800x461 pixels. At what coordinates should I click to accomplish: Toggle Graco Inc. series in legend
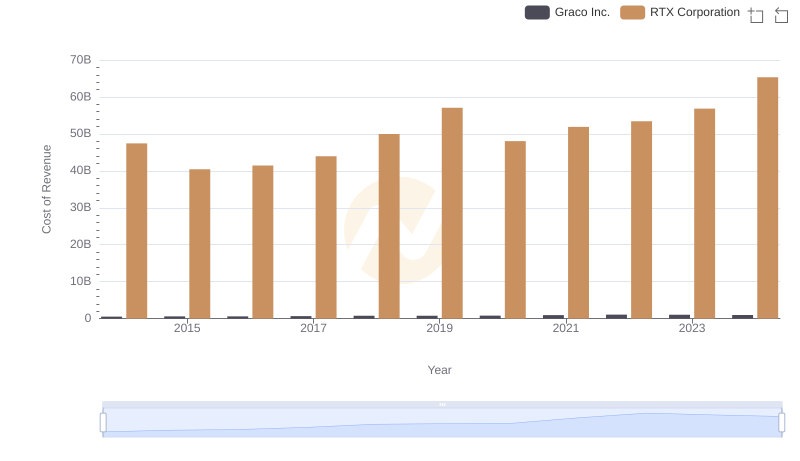567,12
